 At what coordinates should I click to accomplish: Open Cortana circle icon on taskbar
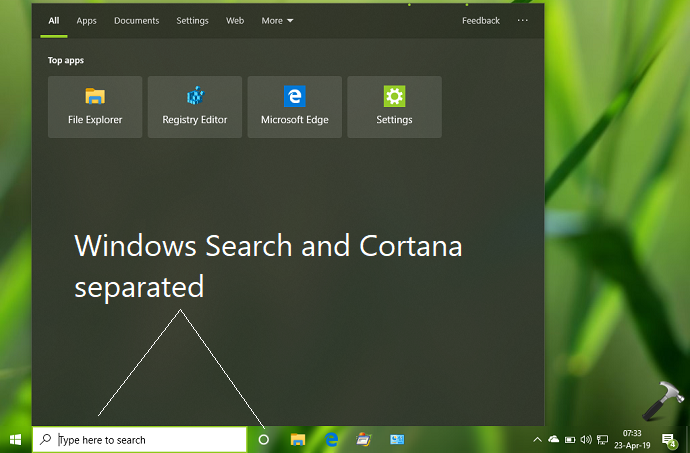[x=264, y=439]
